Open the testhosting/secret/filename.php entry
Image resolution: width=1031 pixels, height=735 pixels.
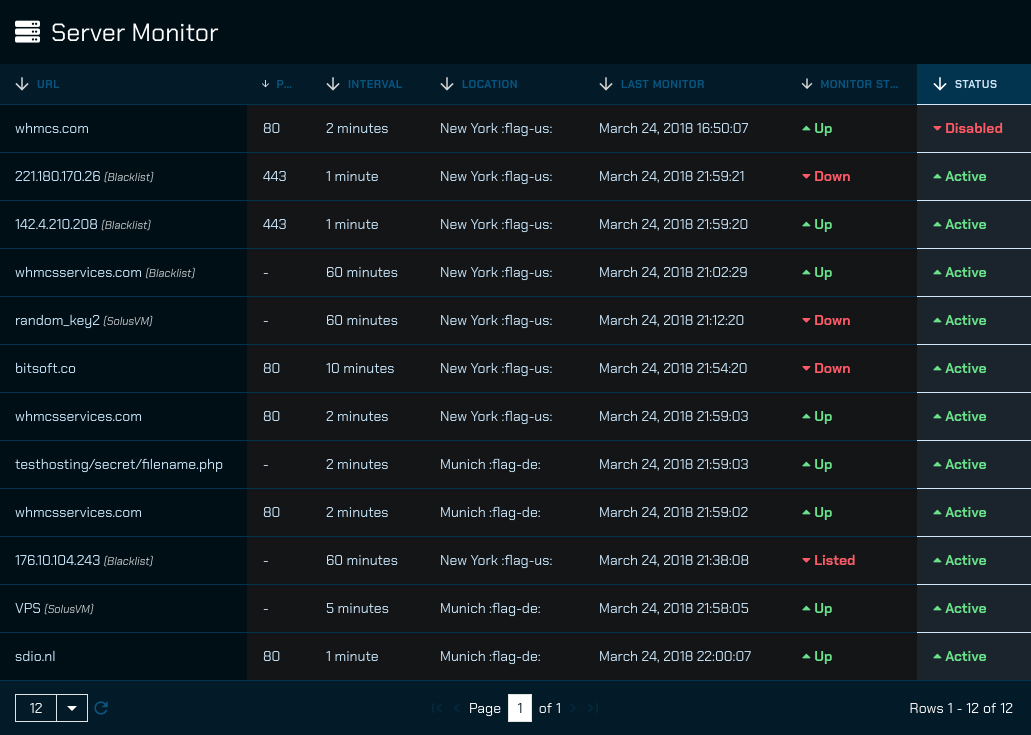point(118,464)
